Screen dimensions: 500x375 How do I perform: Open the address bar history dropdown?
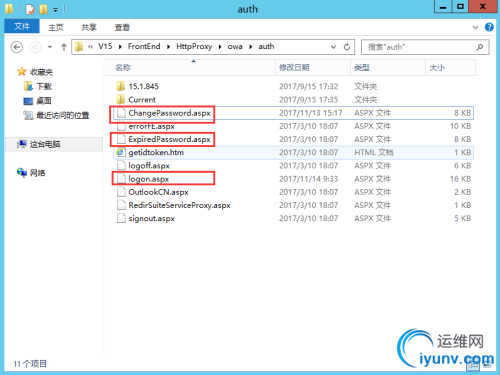point(333,47)
